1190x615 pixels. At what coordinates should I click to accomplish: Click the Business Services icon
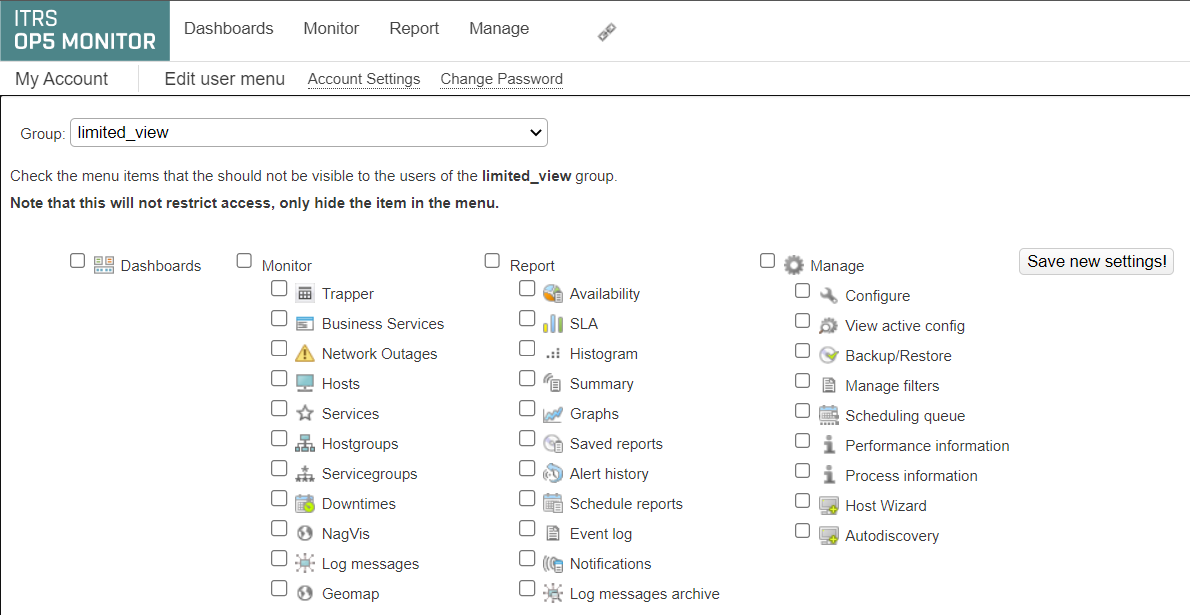point(304,323)
